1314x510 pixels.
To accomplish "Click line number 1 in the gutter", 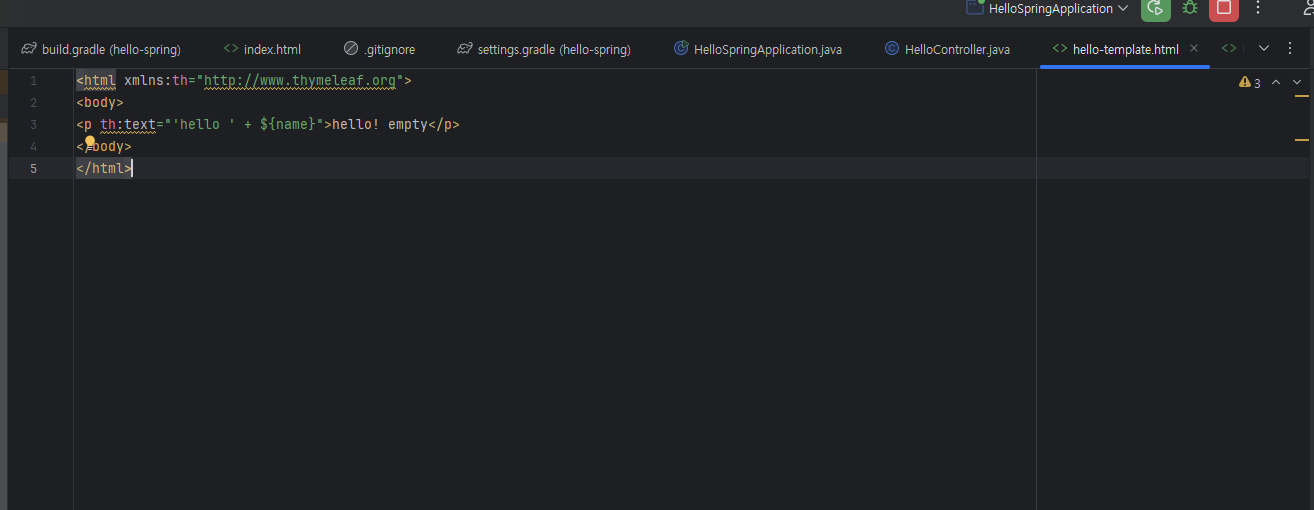I will (x=33, y=81).
